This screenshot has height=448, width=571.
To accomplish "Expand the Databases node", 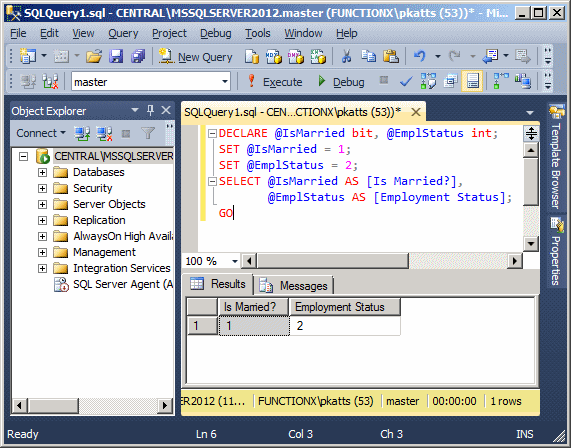I will coord(42,172).
